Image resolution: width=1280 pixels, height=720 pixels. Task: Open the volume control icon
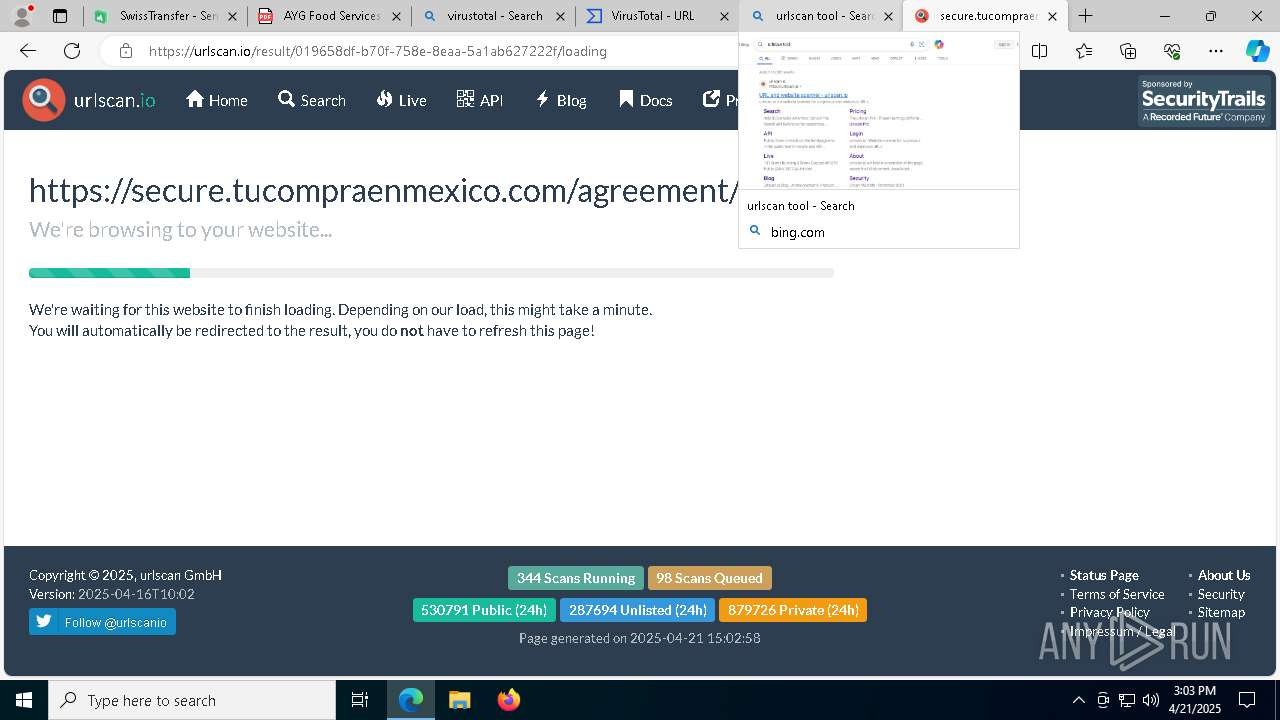tap(1150, 700)
